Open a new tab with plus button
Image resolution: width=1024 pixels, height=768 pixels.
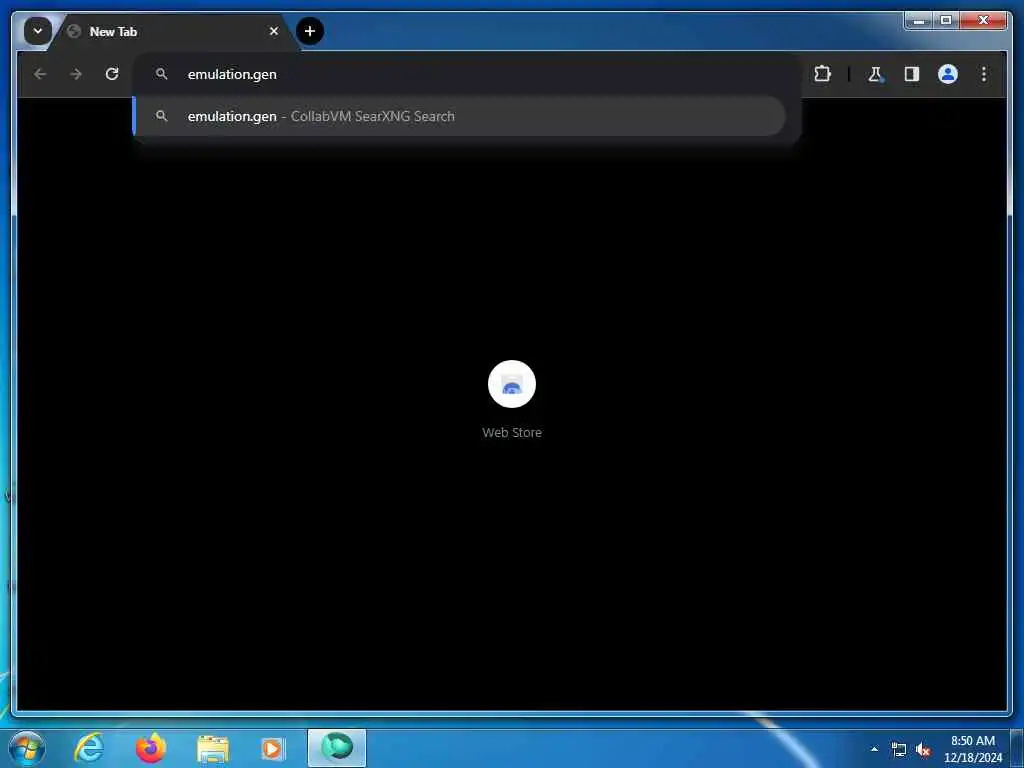310,31
